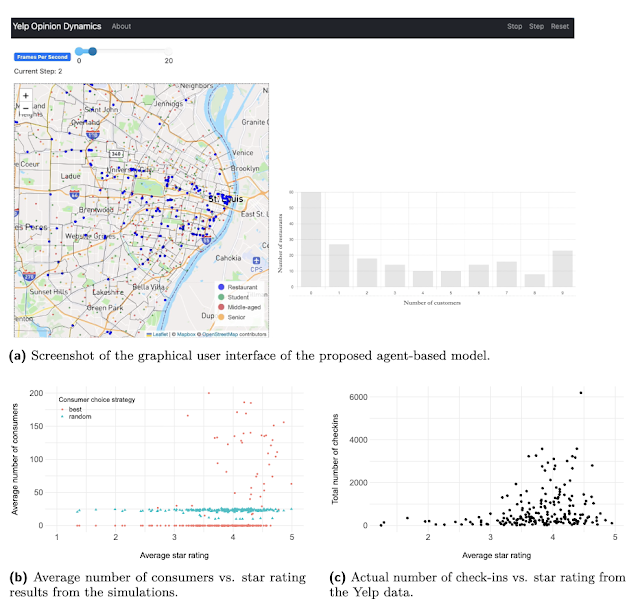Screen dimensions: 640x610
Task: Click the map zoom out minus button
Action: pyautogui.click(x=26, y=108)
